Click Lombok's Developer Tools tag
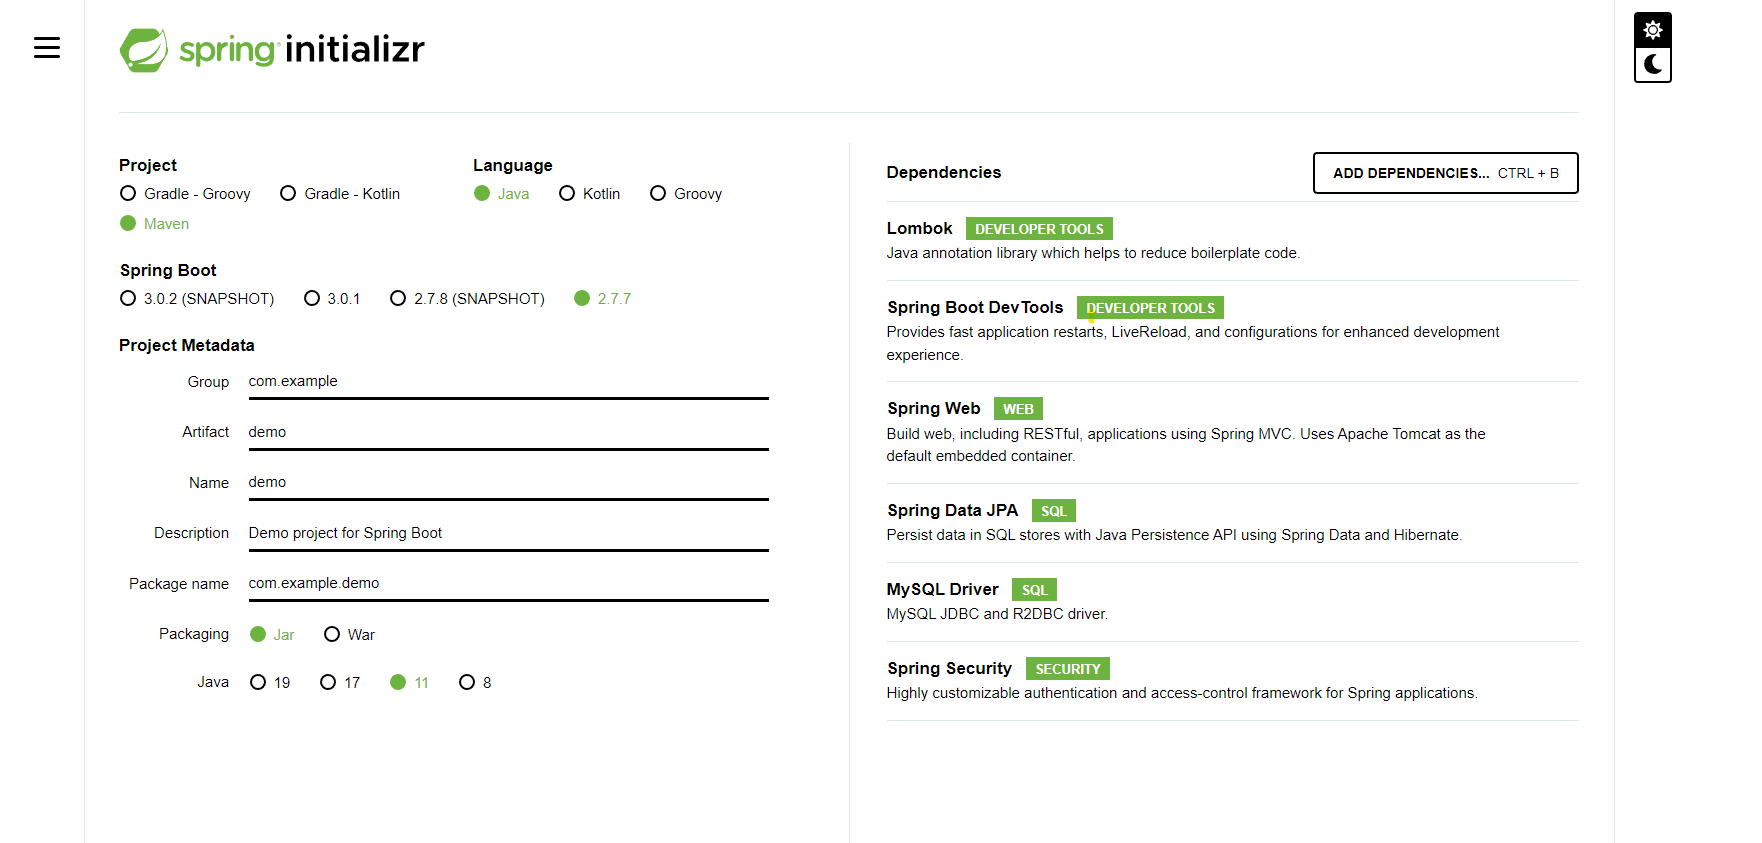The height and width of the screenshot is (843, 1762). click(x=1039, y=229)
